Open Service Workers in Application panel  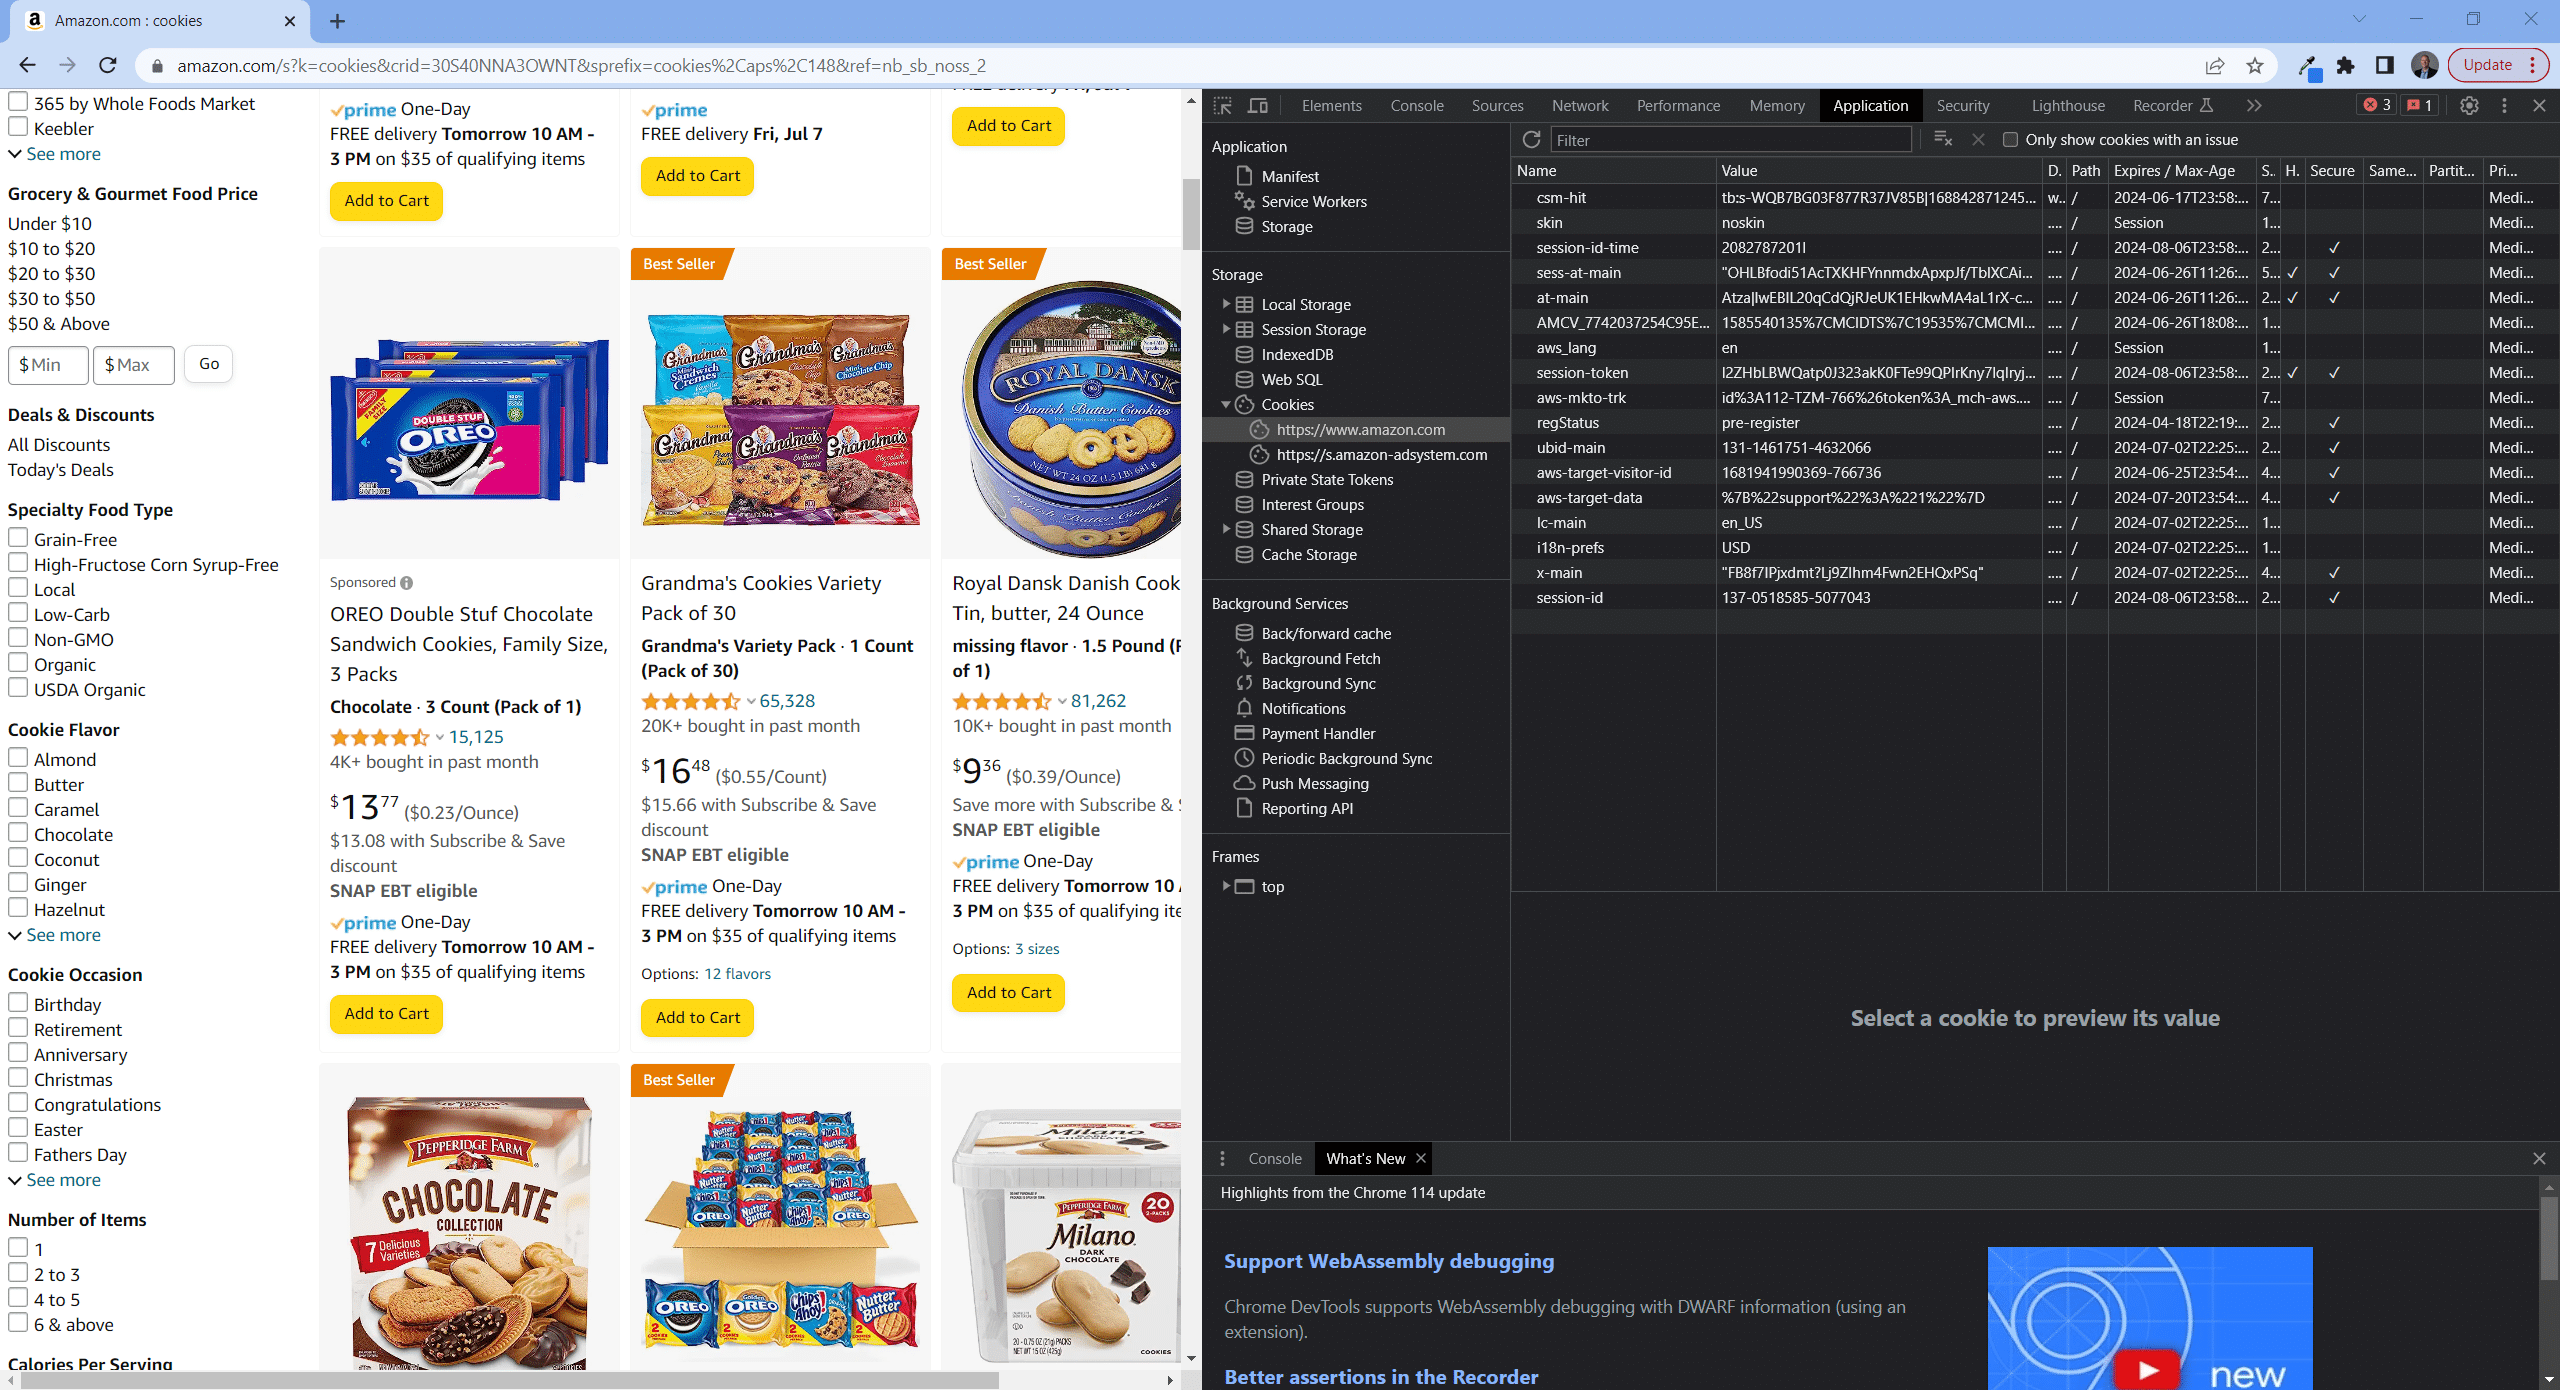[1313, 201]
